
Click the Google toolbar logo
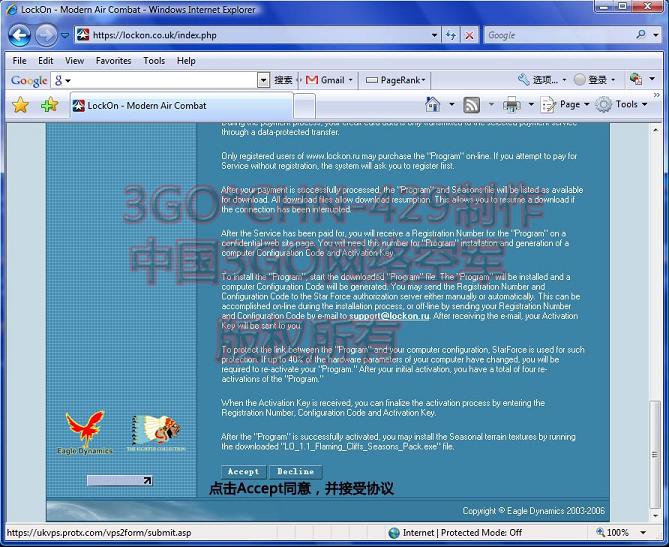point(29,80)
